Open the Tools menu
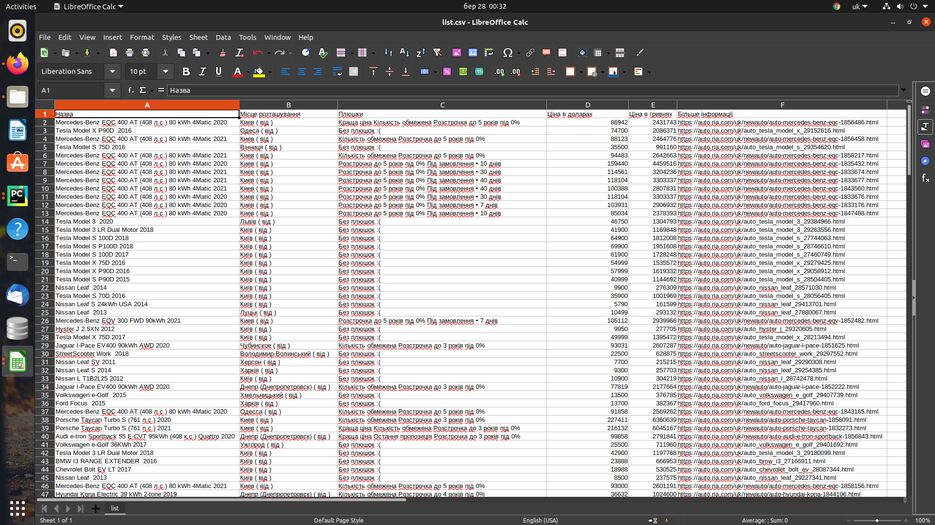The width and height of the screenshot is (935, 525). point(247,37)
